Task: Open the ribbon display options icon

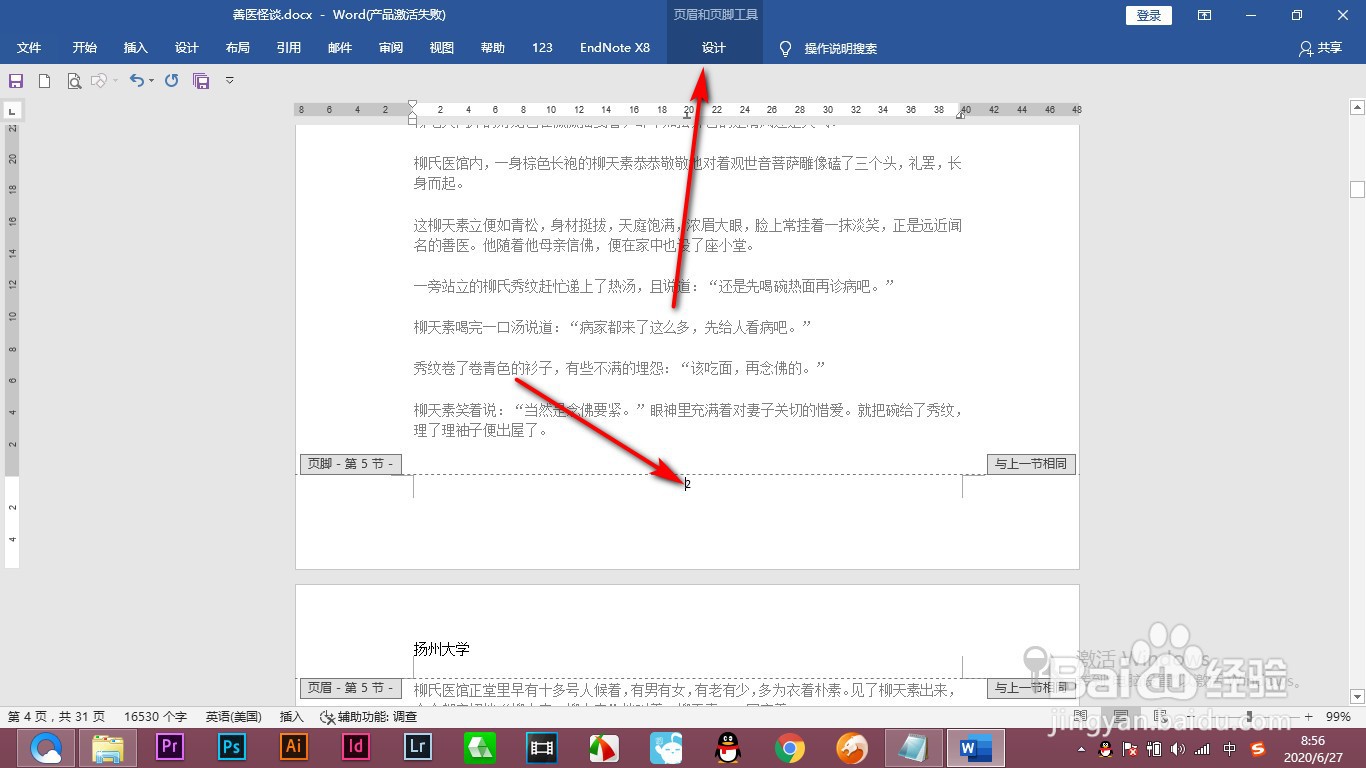Action: [x=1205, y=15]
